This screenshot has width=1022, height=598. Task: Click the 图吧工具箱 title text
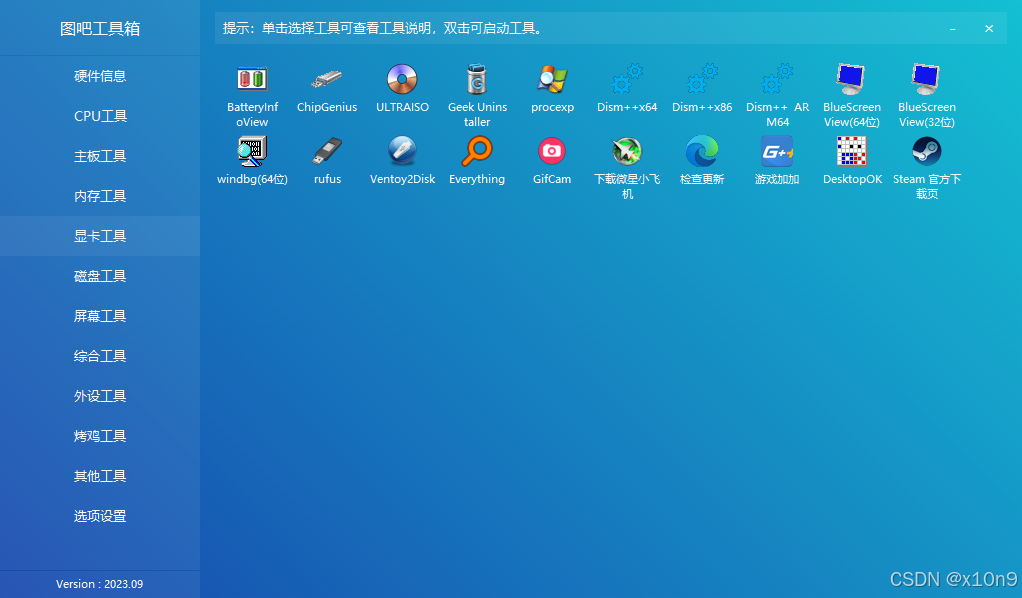click(100, 29)
